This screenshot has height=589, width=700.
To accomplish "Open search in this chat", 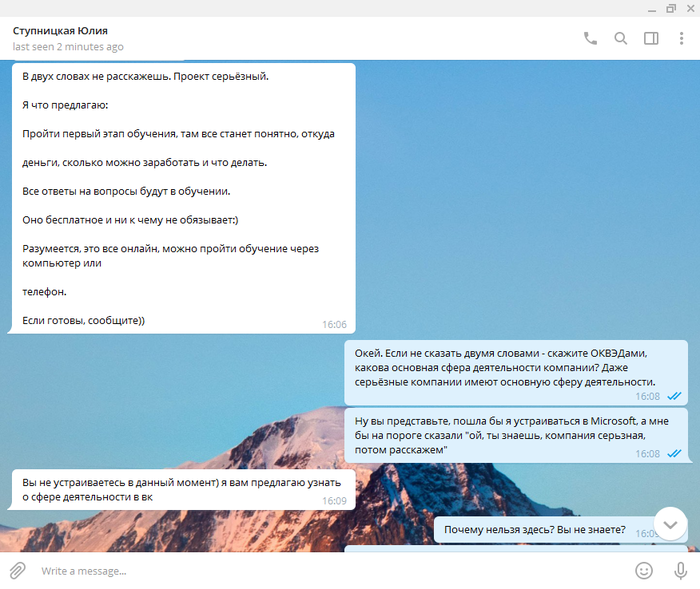I will 621,39.
